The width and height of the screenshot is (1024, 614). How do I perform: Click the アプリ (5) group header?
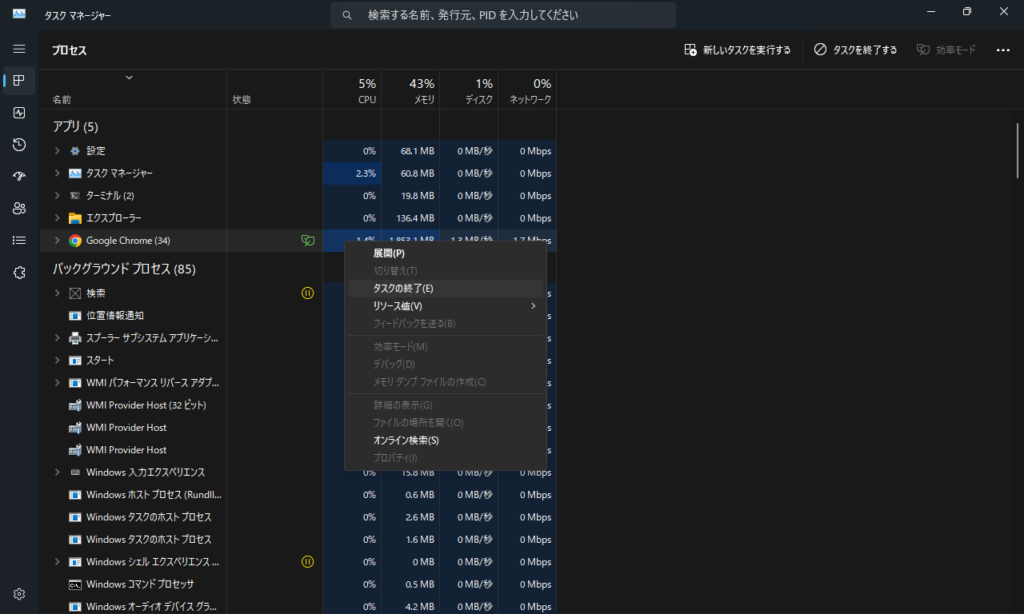[75, 127]
